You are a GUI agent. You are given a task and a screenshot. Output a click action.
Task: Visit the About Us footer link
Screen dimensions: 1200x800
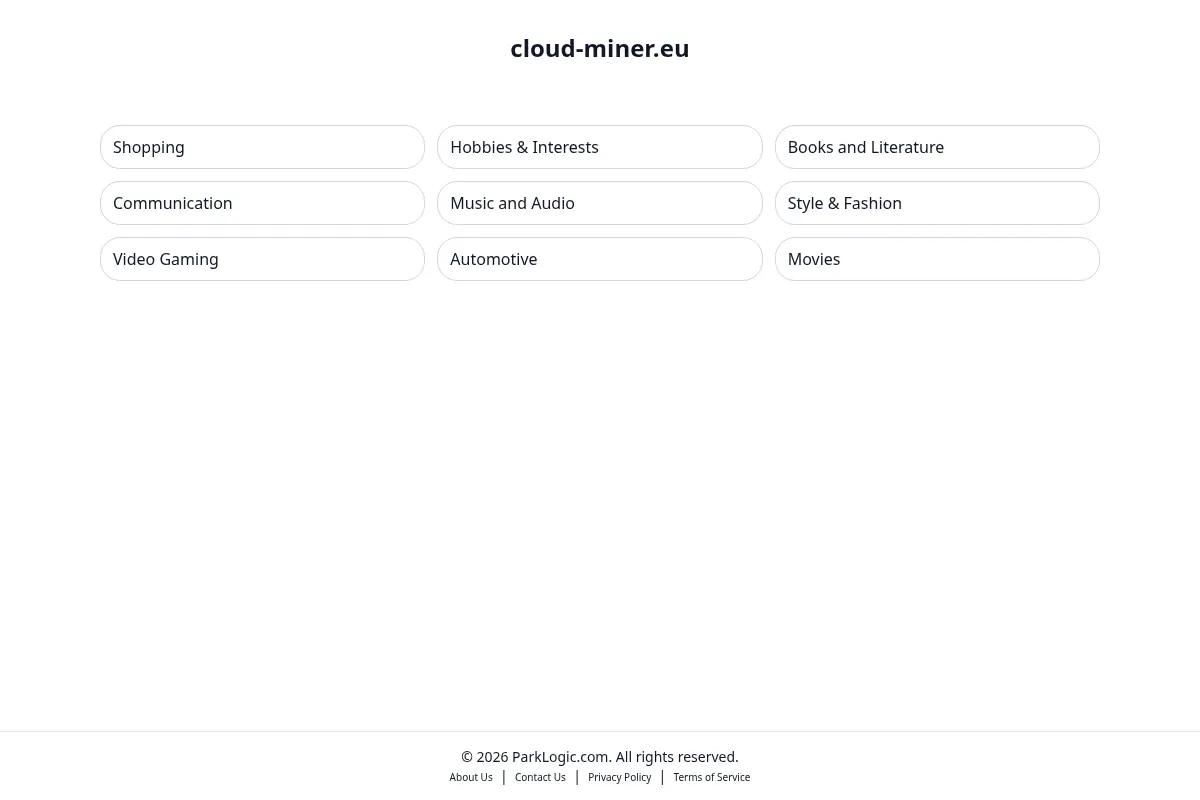pyautogui.click(x=471, y=777)
